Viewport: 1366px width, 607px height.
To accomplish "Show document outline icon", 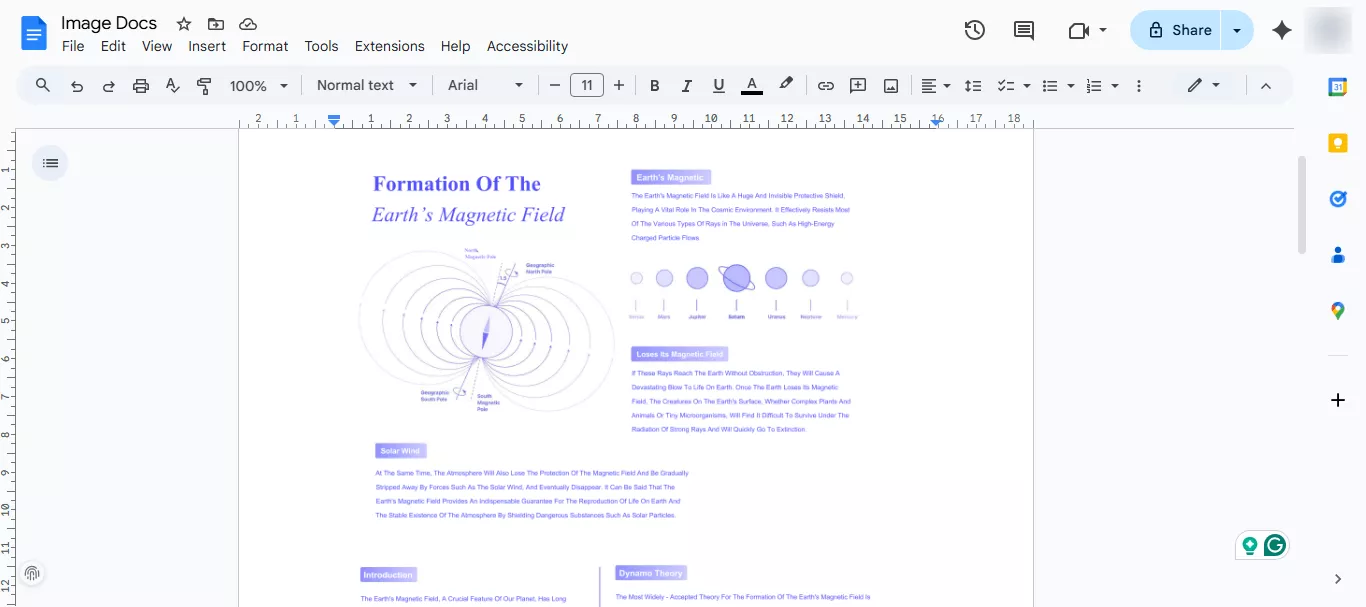I will 50,163.
